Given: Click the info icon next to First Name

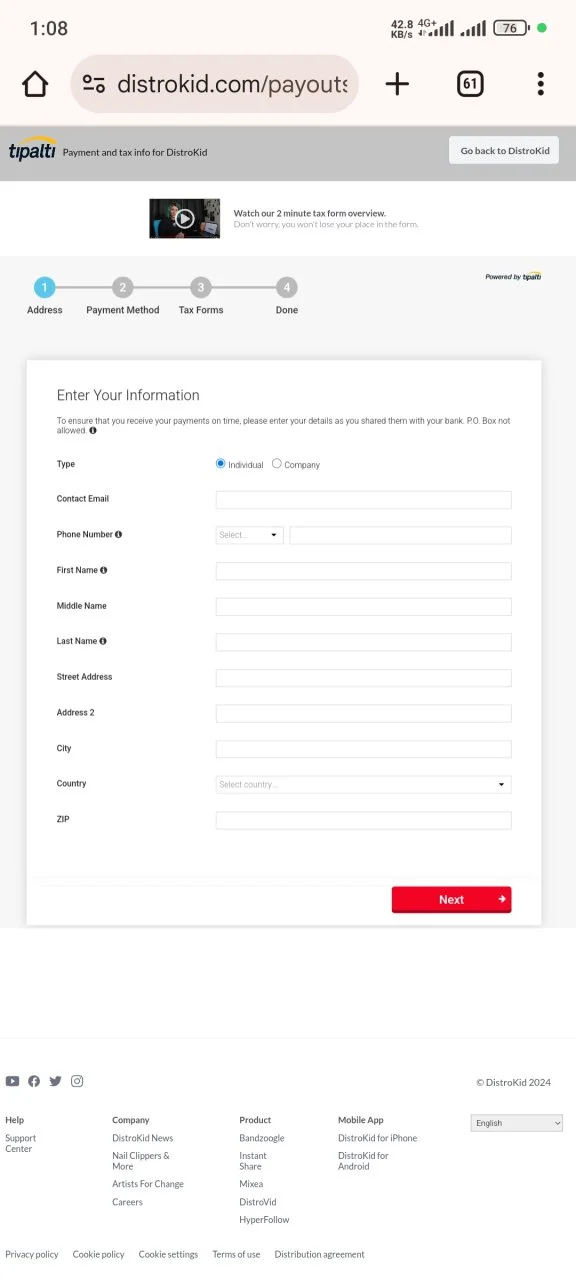Looking at the screenshot, I should (x=103, y=570).
